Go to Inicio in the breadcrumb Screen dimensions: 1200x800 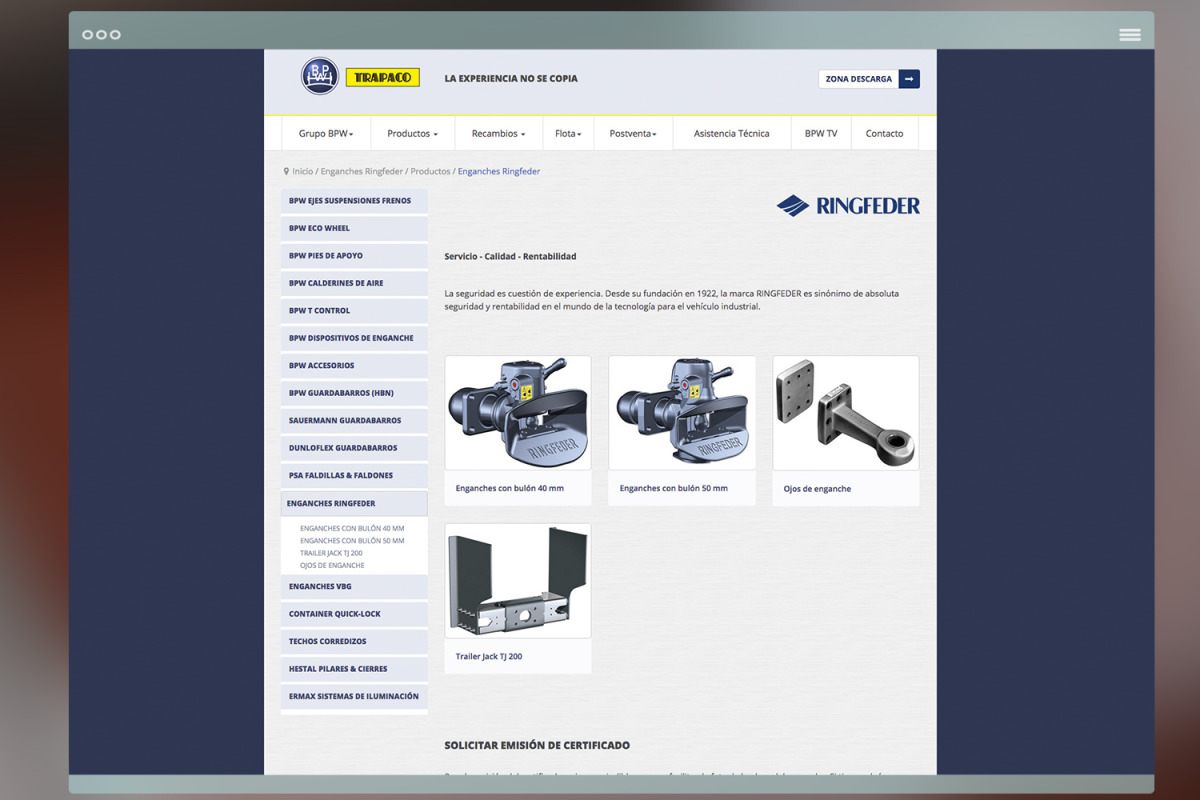302,172
